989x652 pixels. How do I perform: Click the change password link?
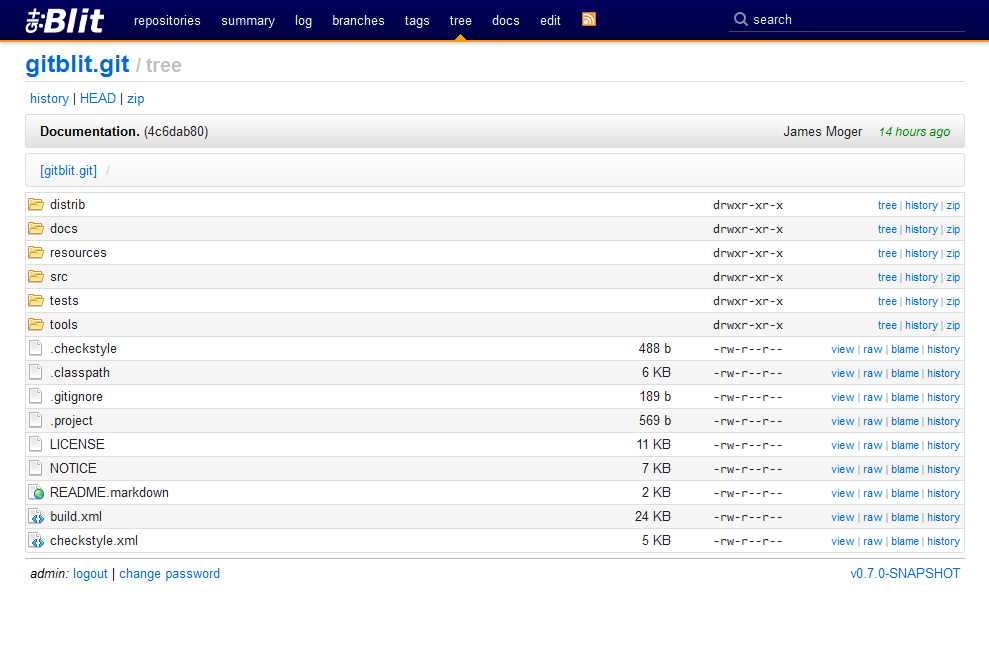pyautogui.click(x=170, y=573)
